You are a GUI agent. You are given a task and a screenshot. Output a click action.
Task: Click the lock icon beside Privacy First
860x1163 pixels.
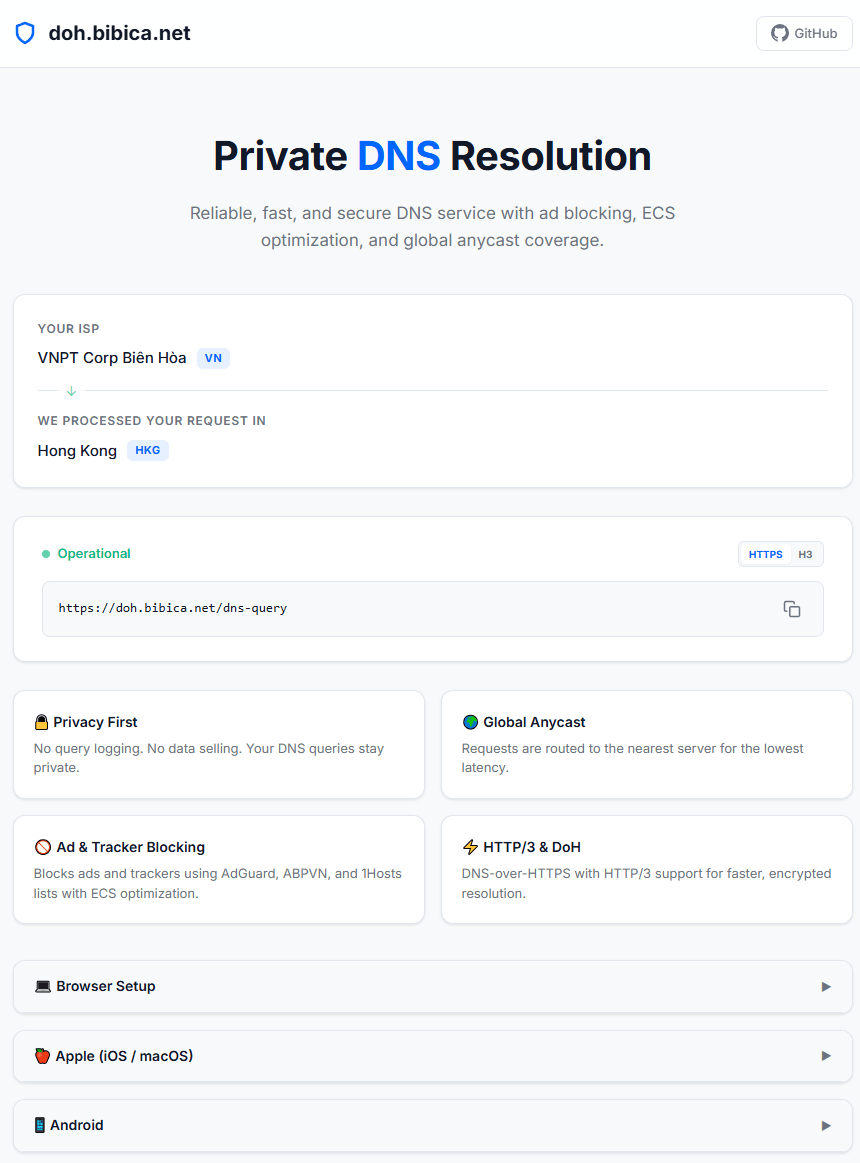point(42,722)
